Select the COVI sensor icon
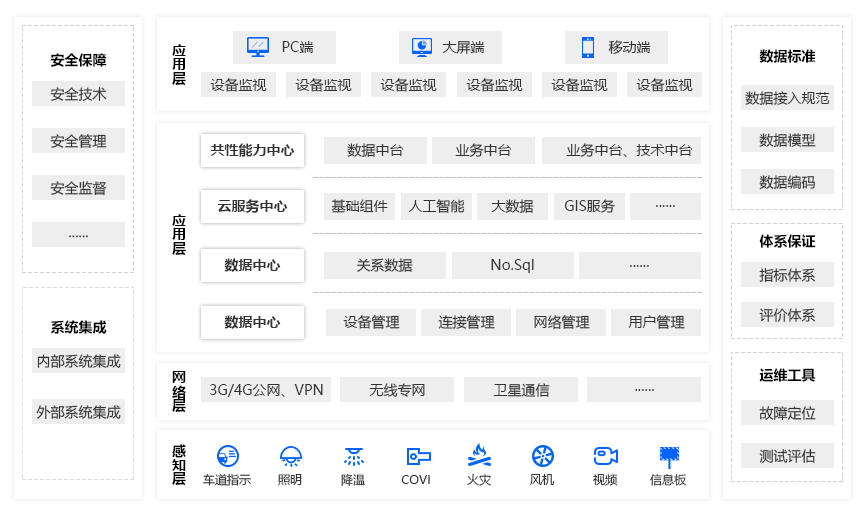The image size is (866, 514). (417, 456)
